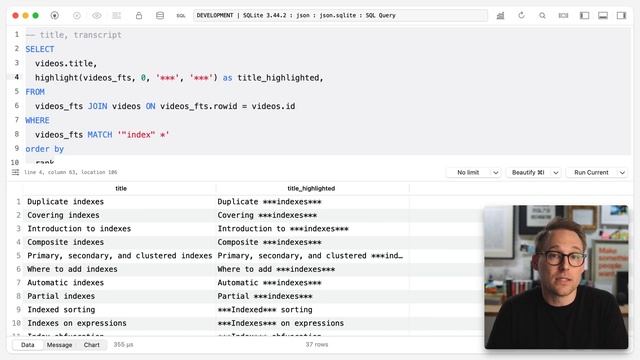Image resolution: width=640 pixels, height=360 pixels.
Task: Select 'Covering ***indexes***' highlighted cell
Action: tap(312, 215)
